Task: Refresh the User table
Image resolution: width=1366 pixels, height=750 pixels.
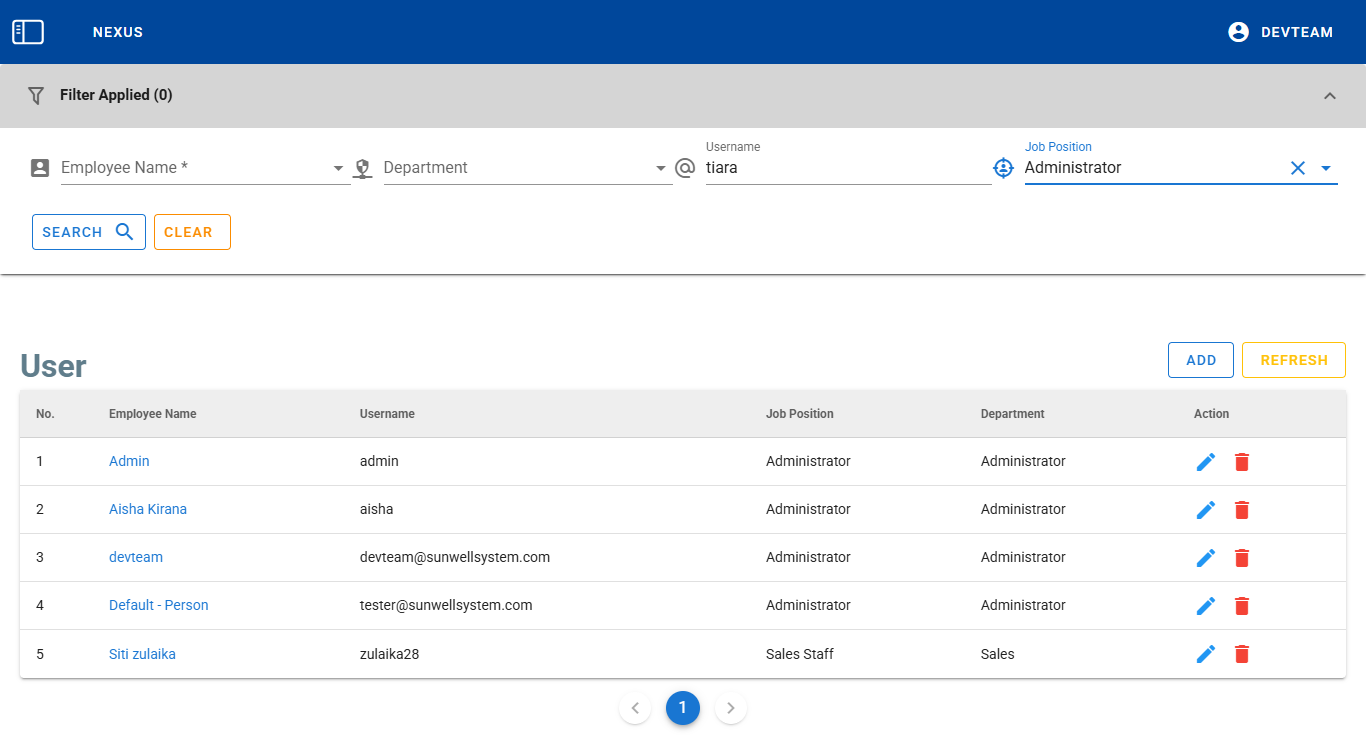Action: 1293,360
